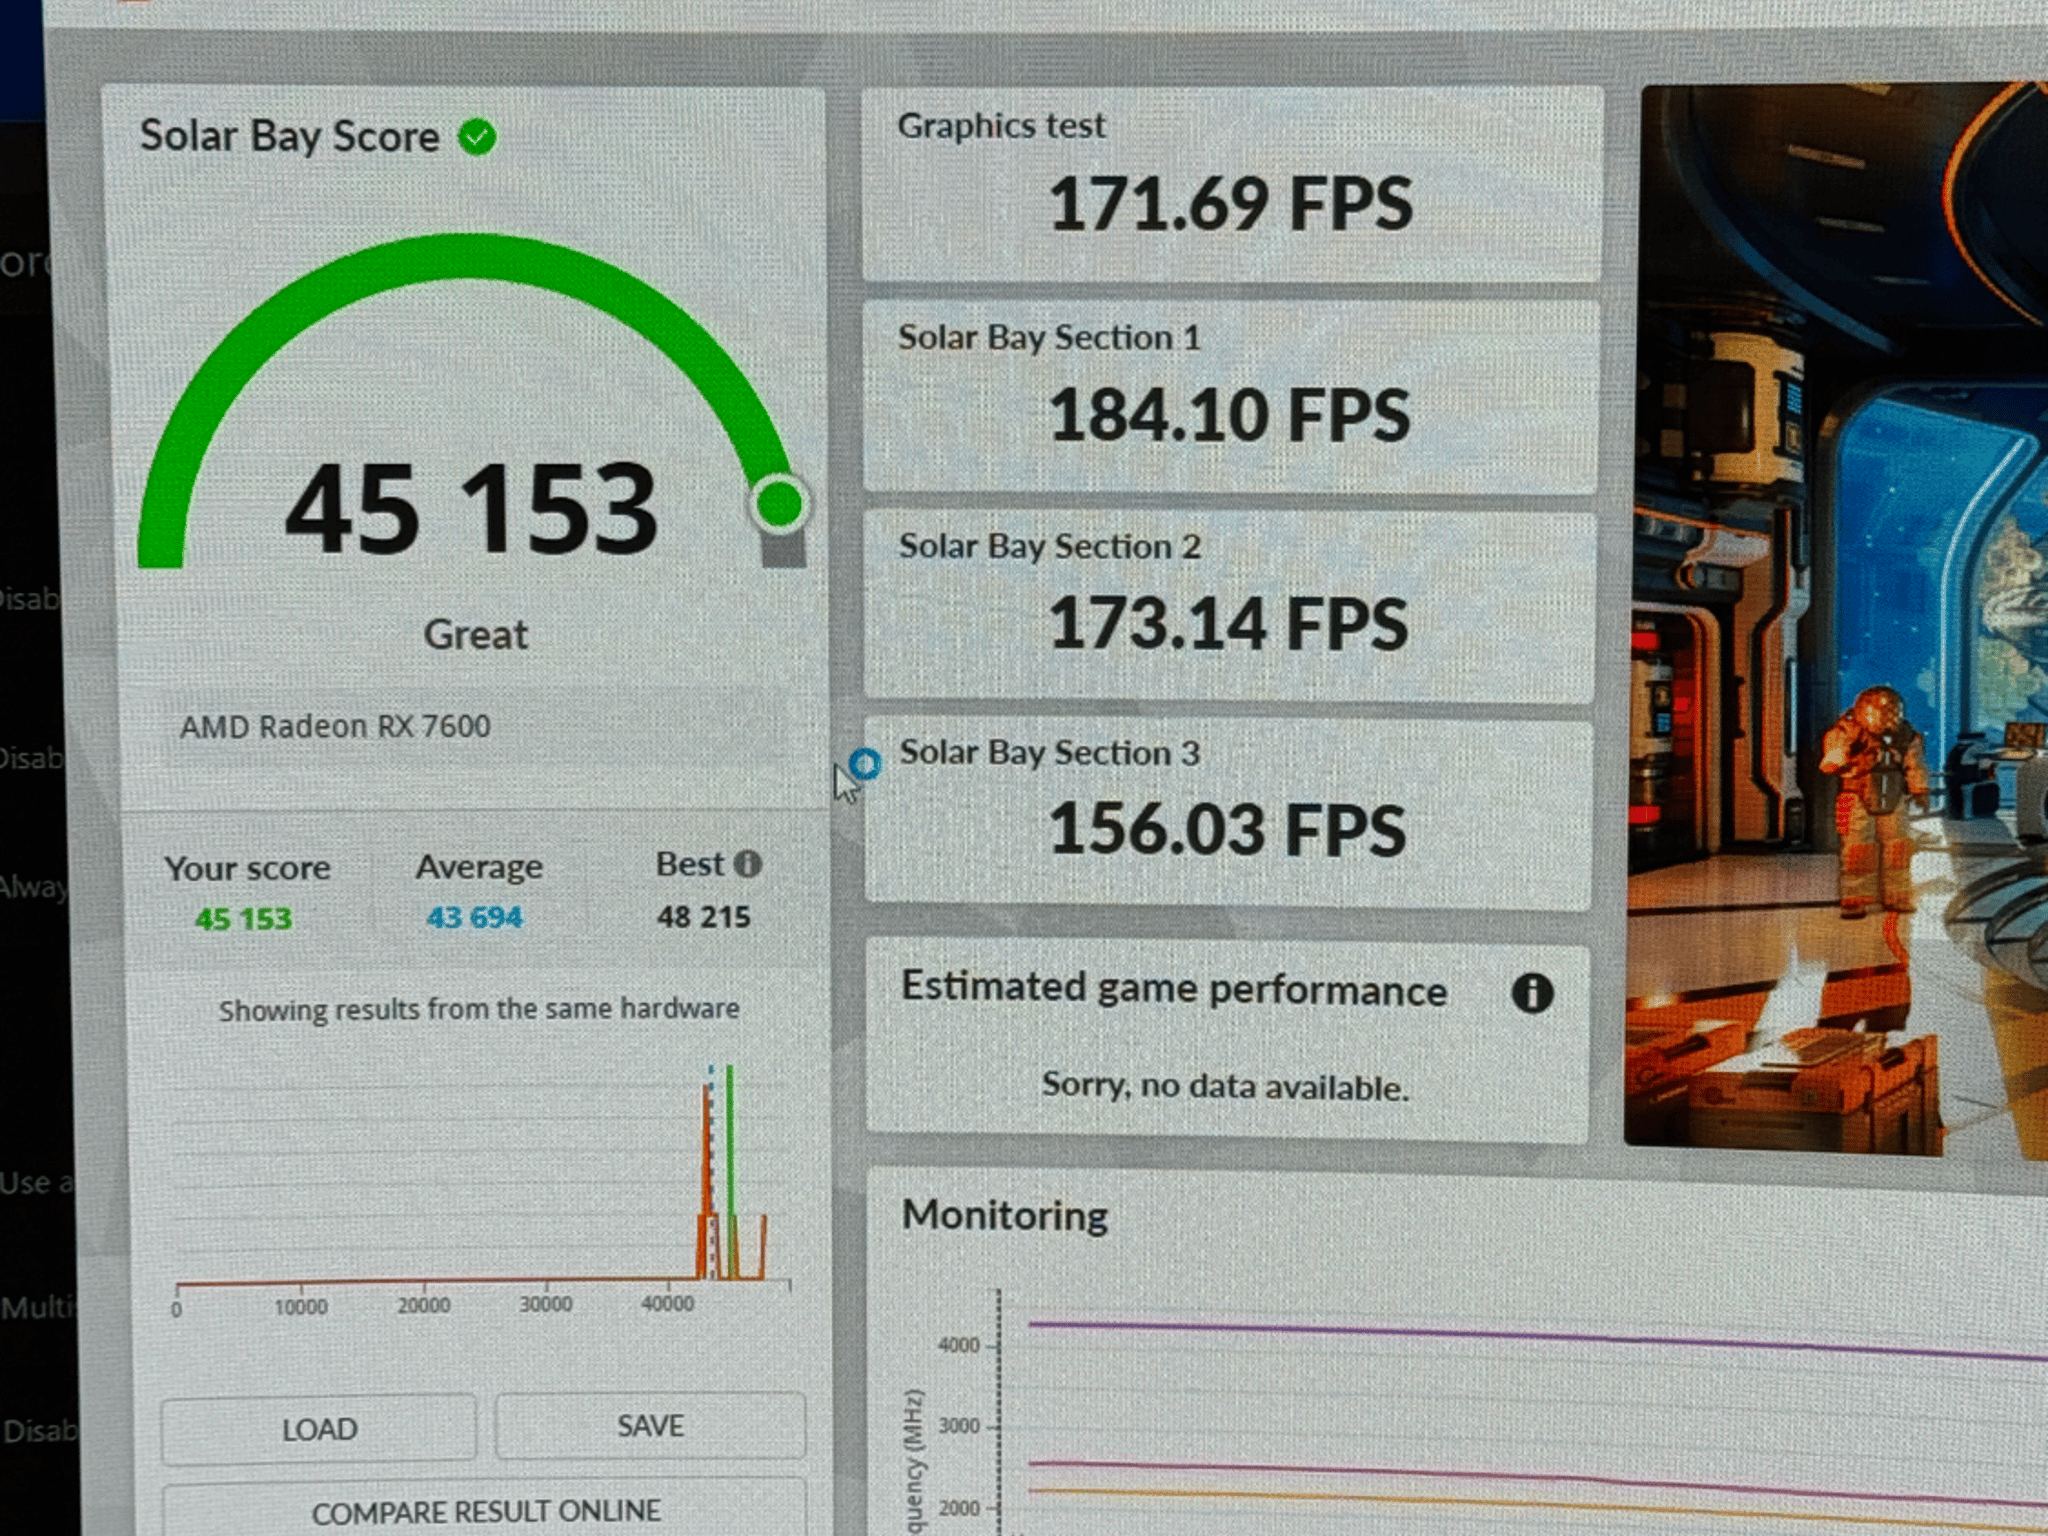Click the Your score label
The height and width of the screenshot is (1536, 2048).
click(247, 868)
